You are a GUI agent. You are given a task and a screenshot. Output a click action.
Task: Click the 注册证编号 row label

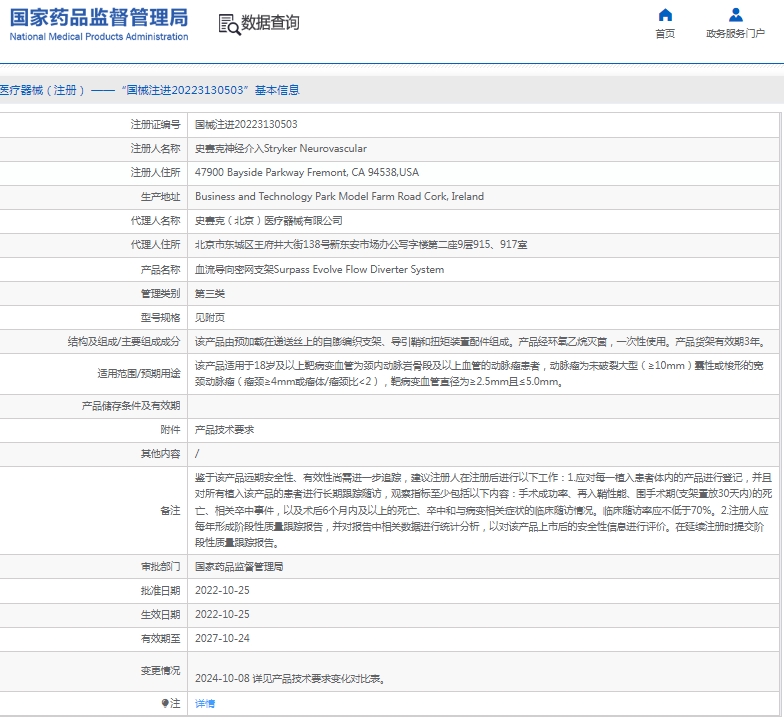click(155, 124)
